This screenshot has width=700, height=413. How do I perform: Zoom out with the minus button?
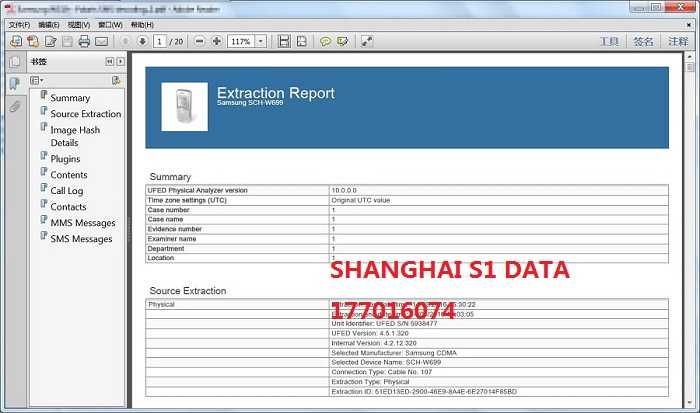pos(200,41)
